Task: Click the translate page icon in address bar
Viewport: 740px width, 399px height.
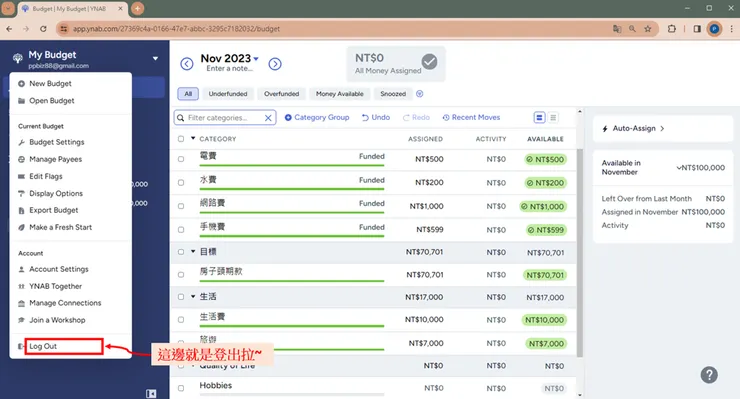Action: 617,29
